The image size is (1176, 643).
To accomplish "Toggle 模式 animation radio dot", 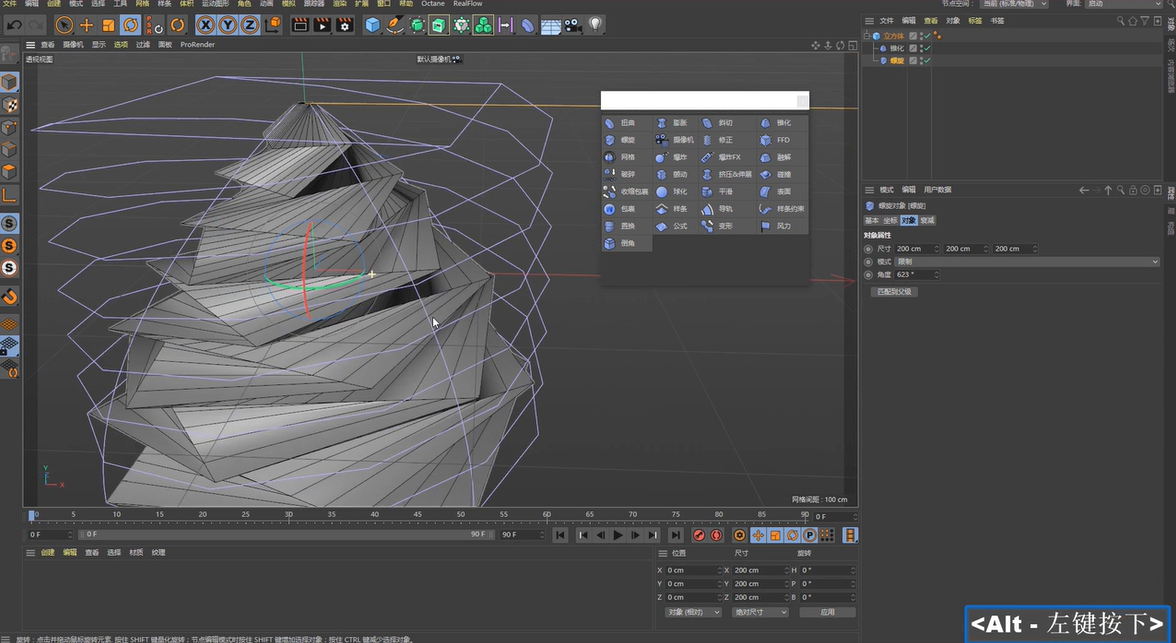I will (x=868, y=262).
